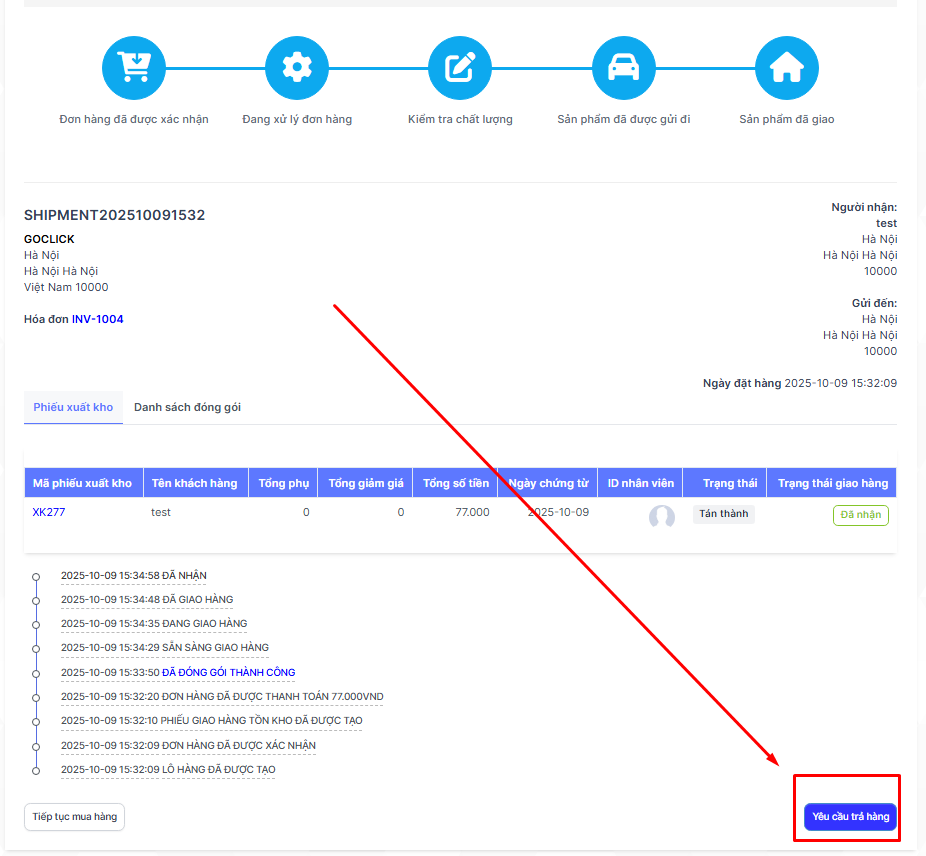The image size is (926, 856).
Task: Click the shopping cart order confirmed icon
Action: click(133, 68)
